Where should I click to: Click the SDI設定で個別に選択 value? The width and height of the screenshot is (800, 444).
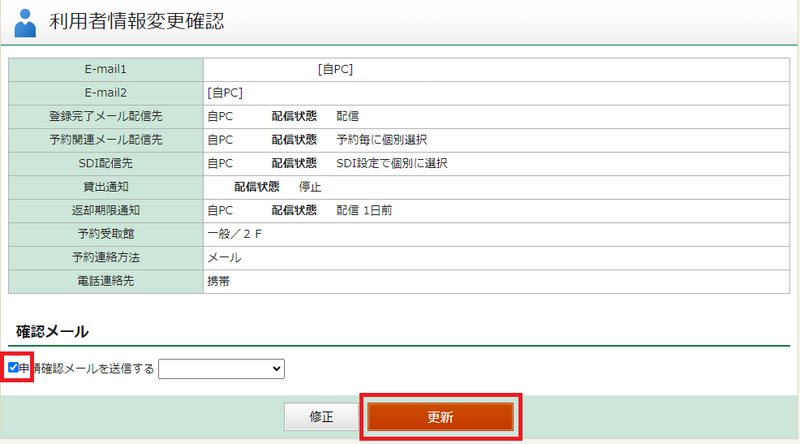click(x=392, y=163)
